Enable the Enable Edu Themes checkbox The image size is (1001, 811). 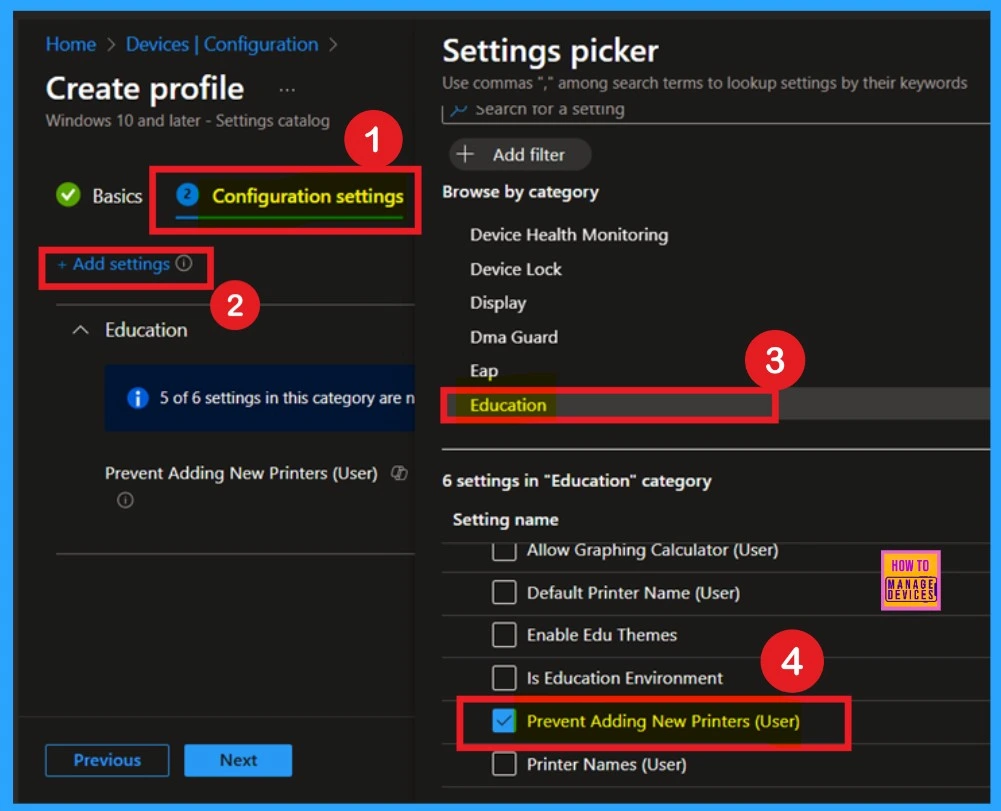coord(504,635)
